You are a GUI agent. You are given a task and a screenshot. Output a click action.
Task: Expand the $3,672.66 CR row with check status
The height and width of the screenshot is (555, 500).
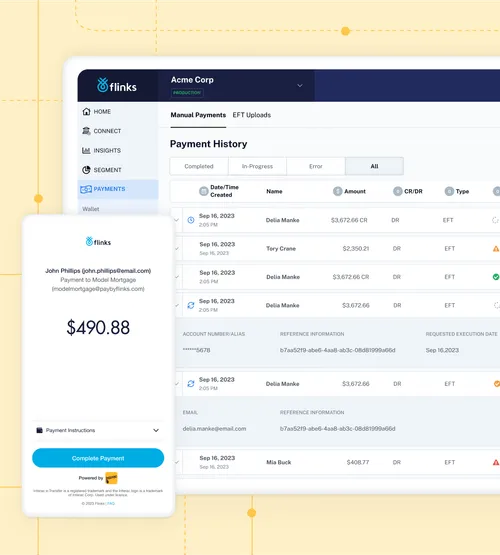coord(177,277)
